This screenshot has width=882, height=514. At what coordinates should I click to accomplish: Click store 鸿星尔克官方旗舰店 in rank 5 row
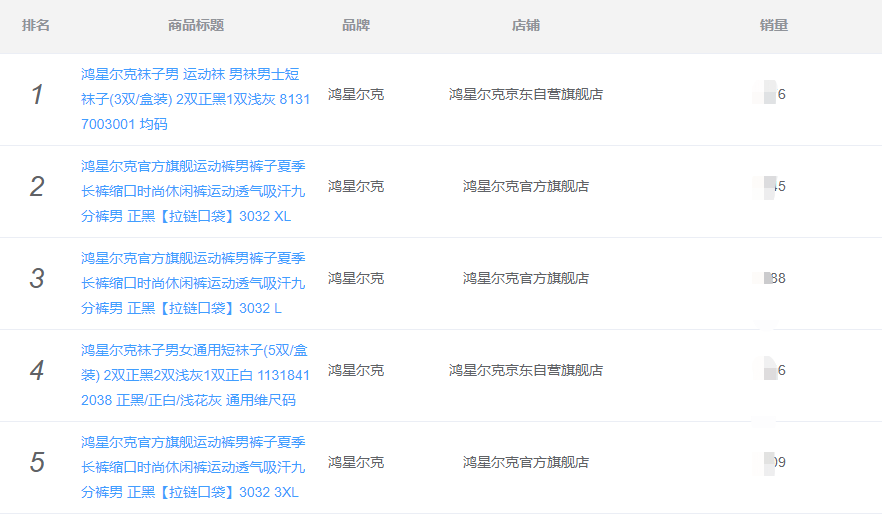(526, 462)
